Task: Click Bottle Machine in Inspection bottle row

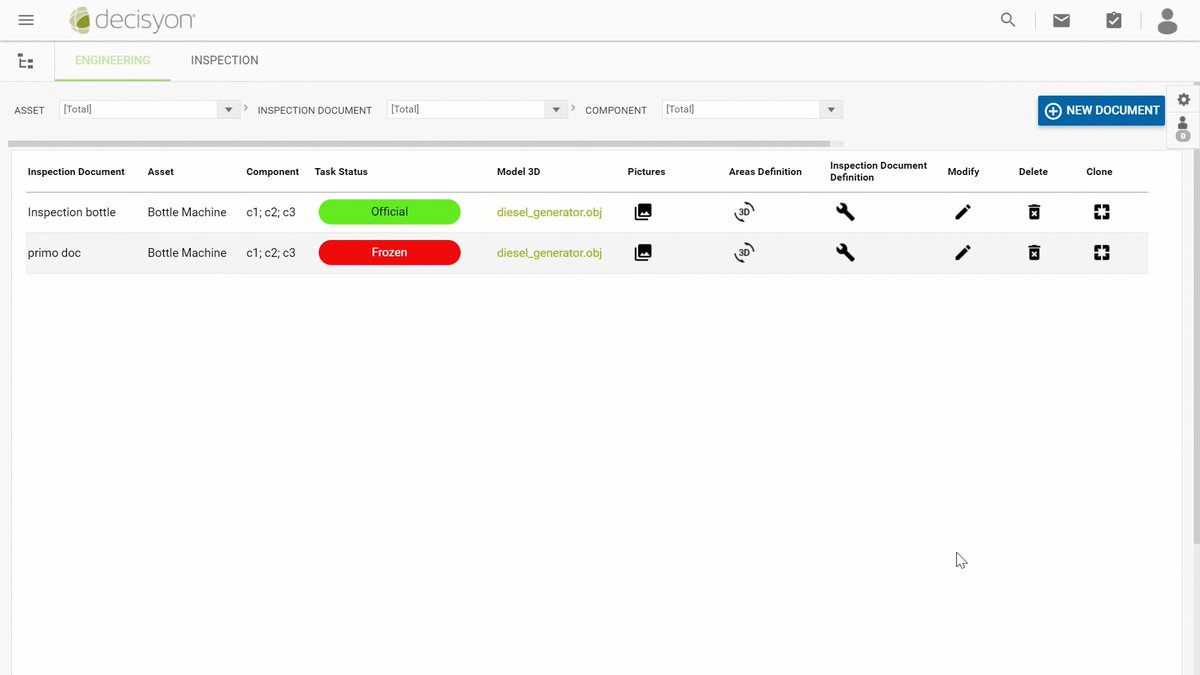Action: [187, 212]
